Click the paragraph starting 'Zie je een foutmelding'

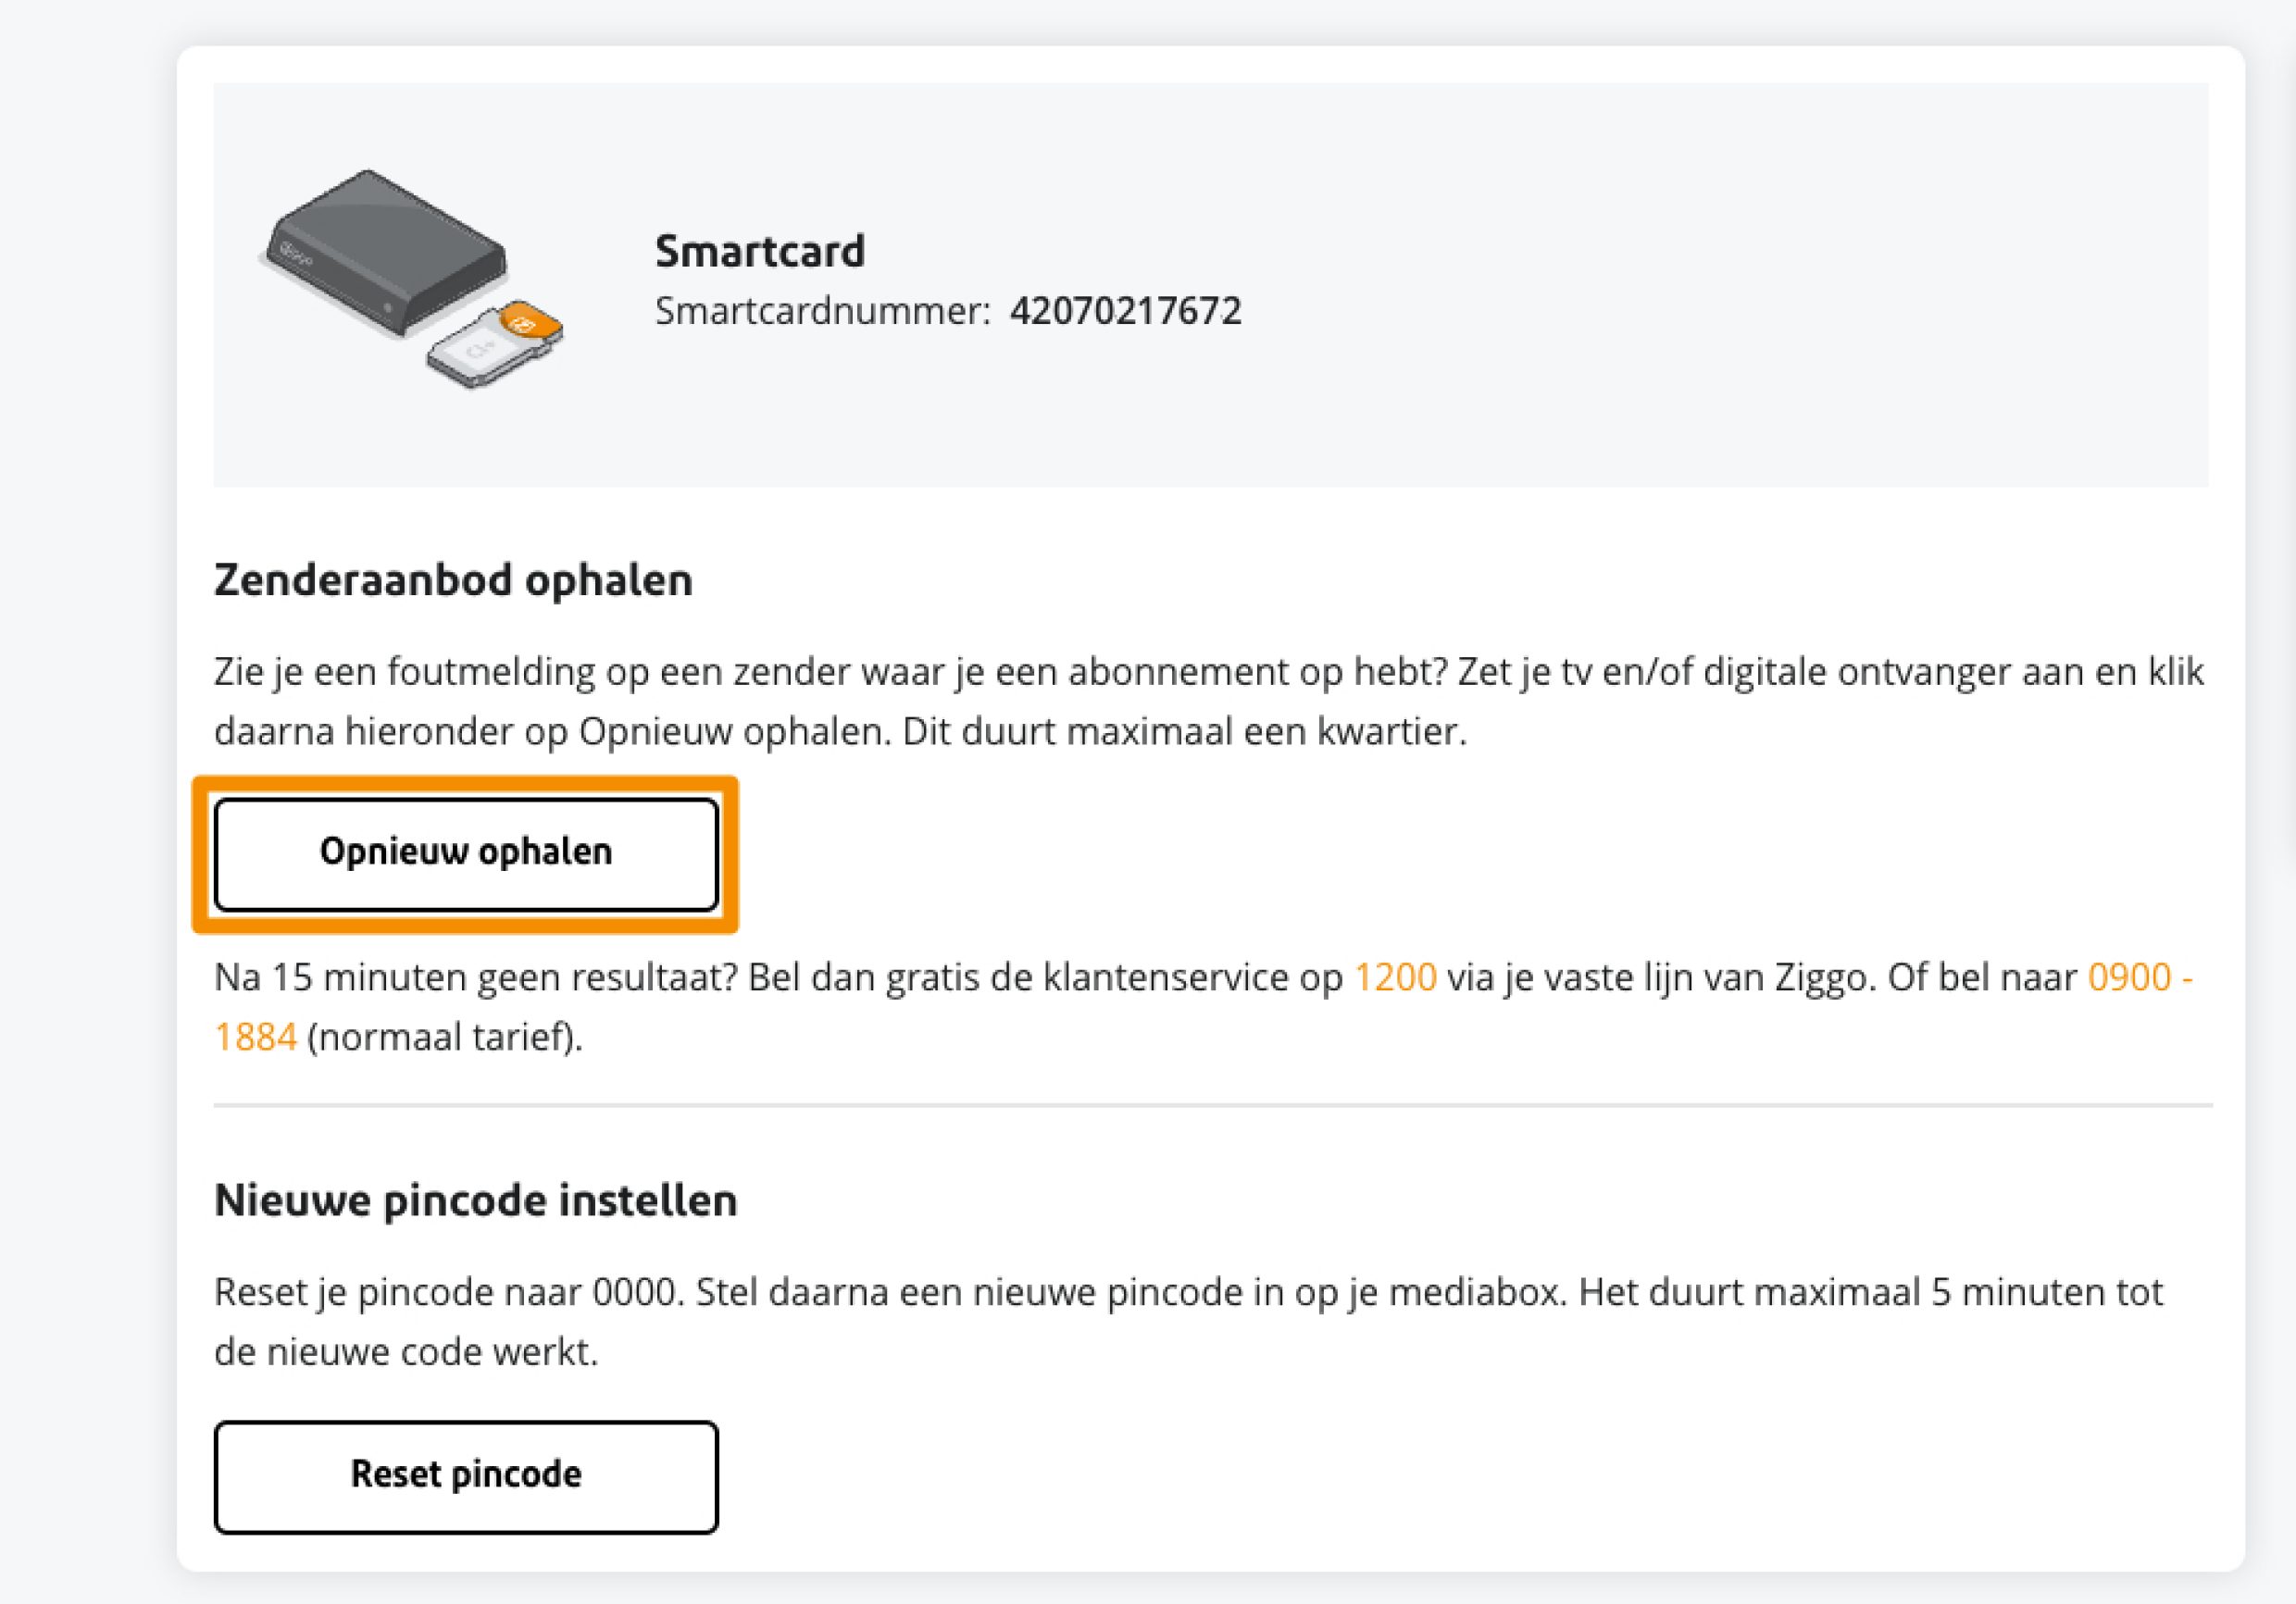(x=1209, y=701)
